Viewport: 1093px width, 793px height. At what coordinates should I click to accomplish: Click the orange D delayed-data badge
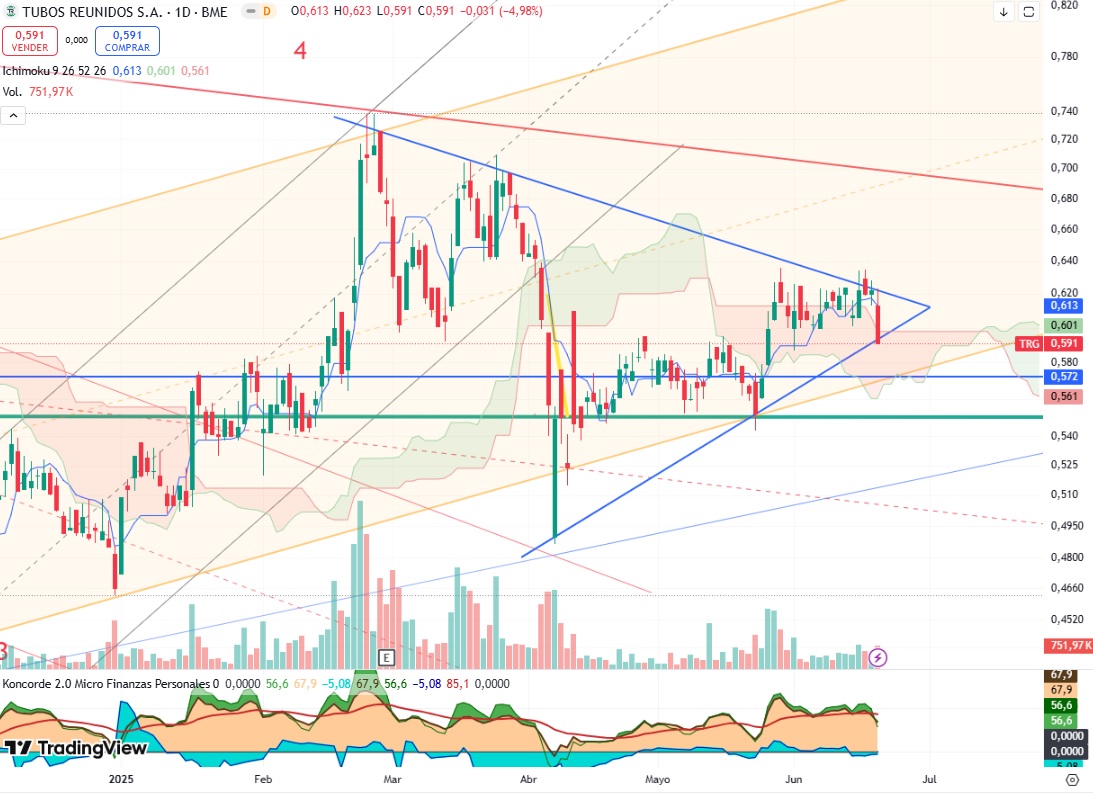pos(266,11)
